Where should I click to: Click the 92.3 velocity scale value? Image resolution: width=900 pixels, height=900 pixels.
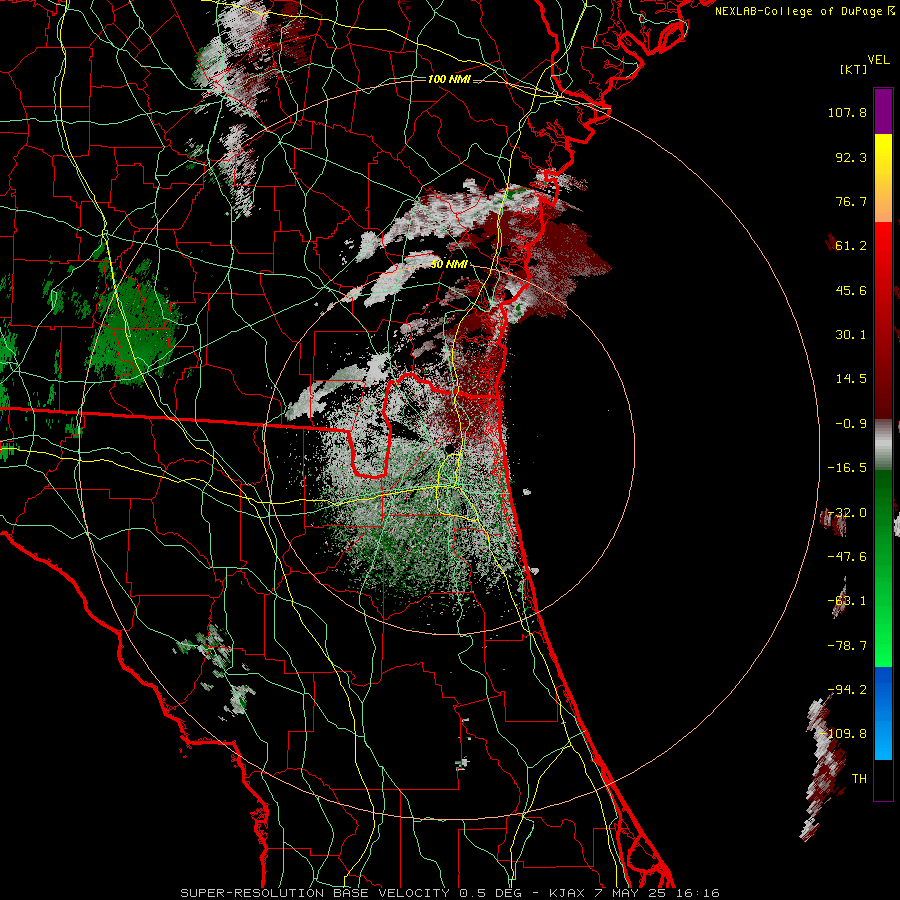(x=851, y=157)
